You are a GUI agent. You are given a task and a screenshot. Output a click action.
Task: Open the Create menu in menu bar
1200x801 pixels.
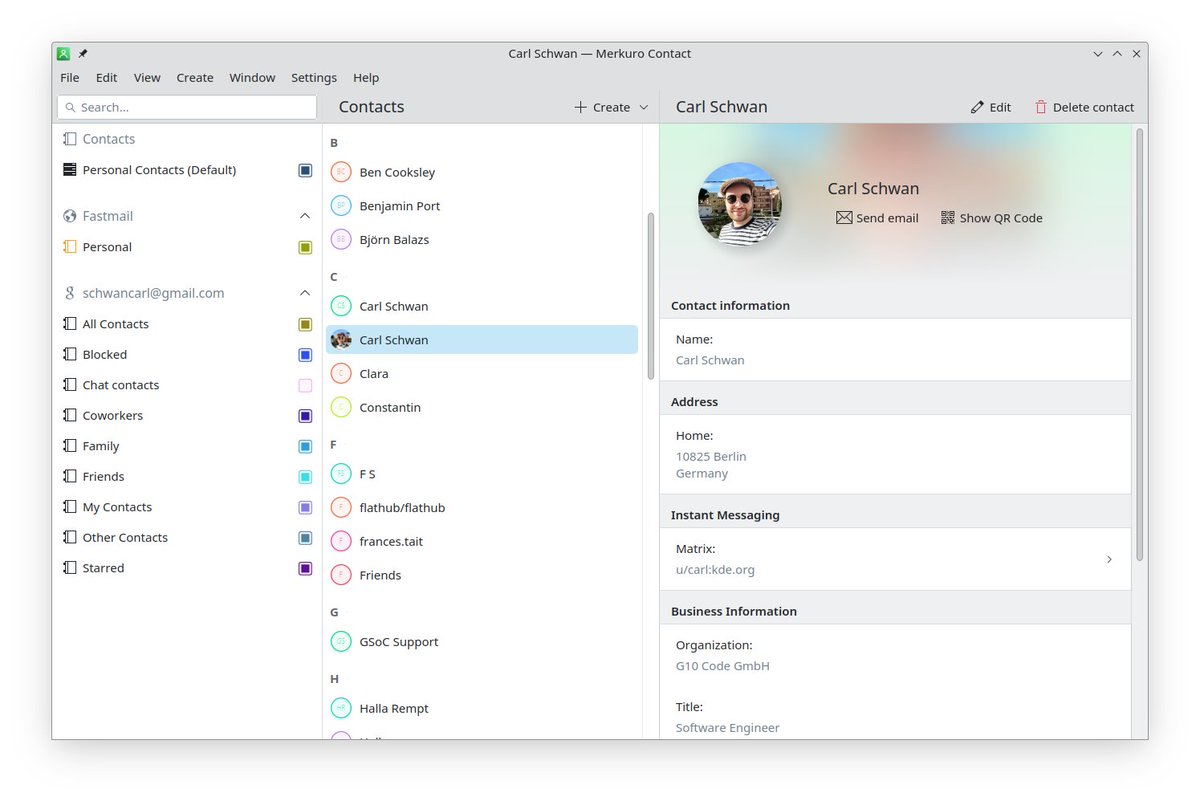tap(195, 78)
